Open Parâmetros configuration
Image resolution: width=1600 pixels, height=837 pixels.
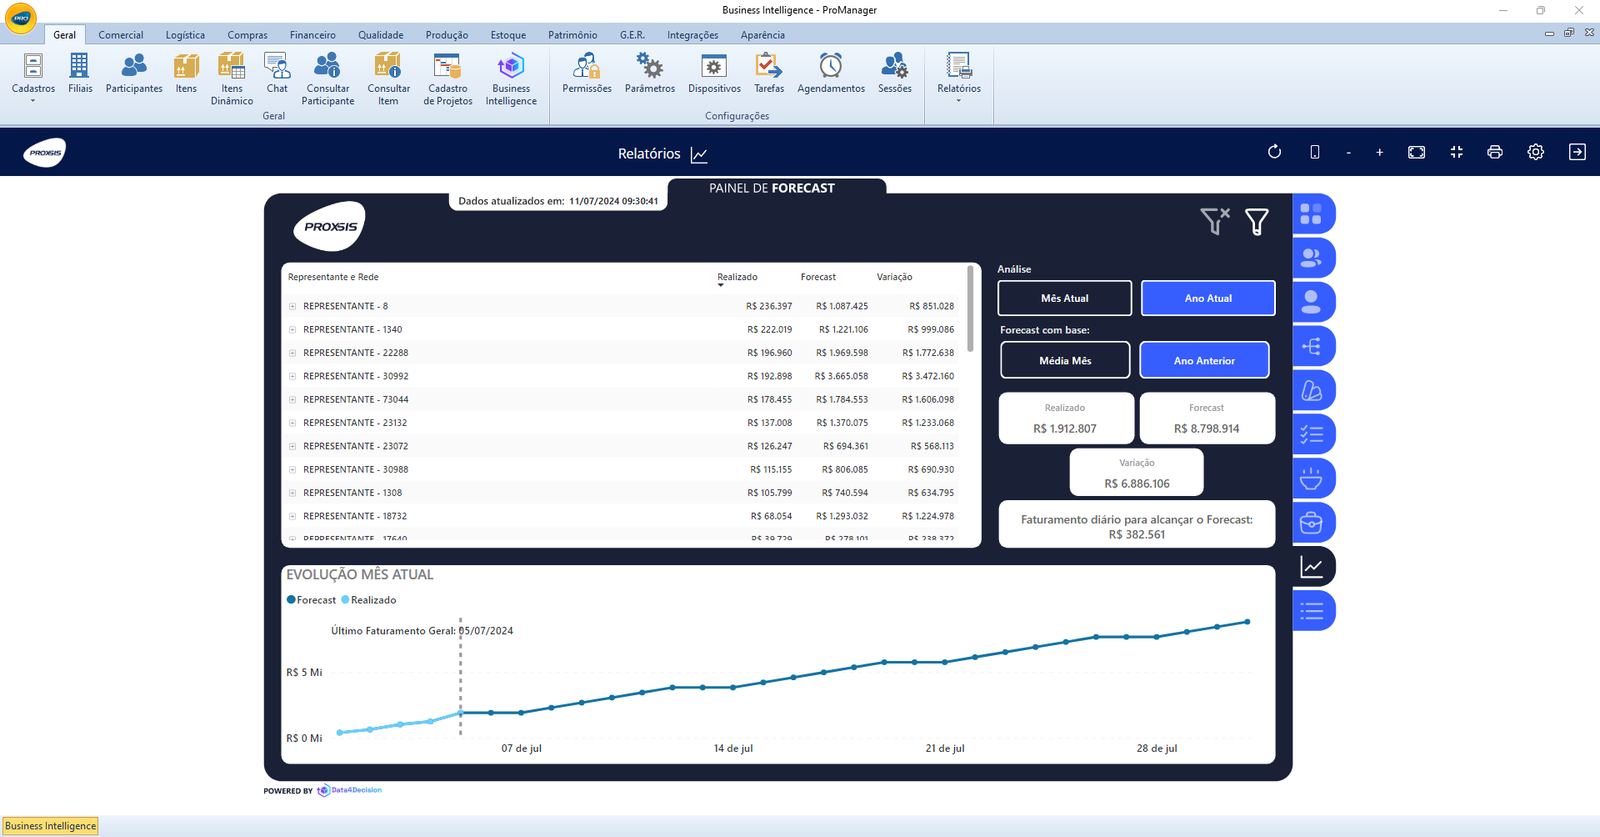click(x=650, y=74)
